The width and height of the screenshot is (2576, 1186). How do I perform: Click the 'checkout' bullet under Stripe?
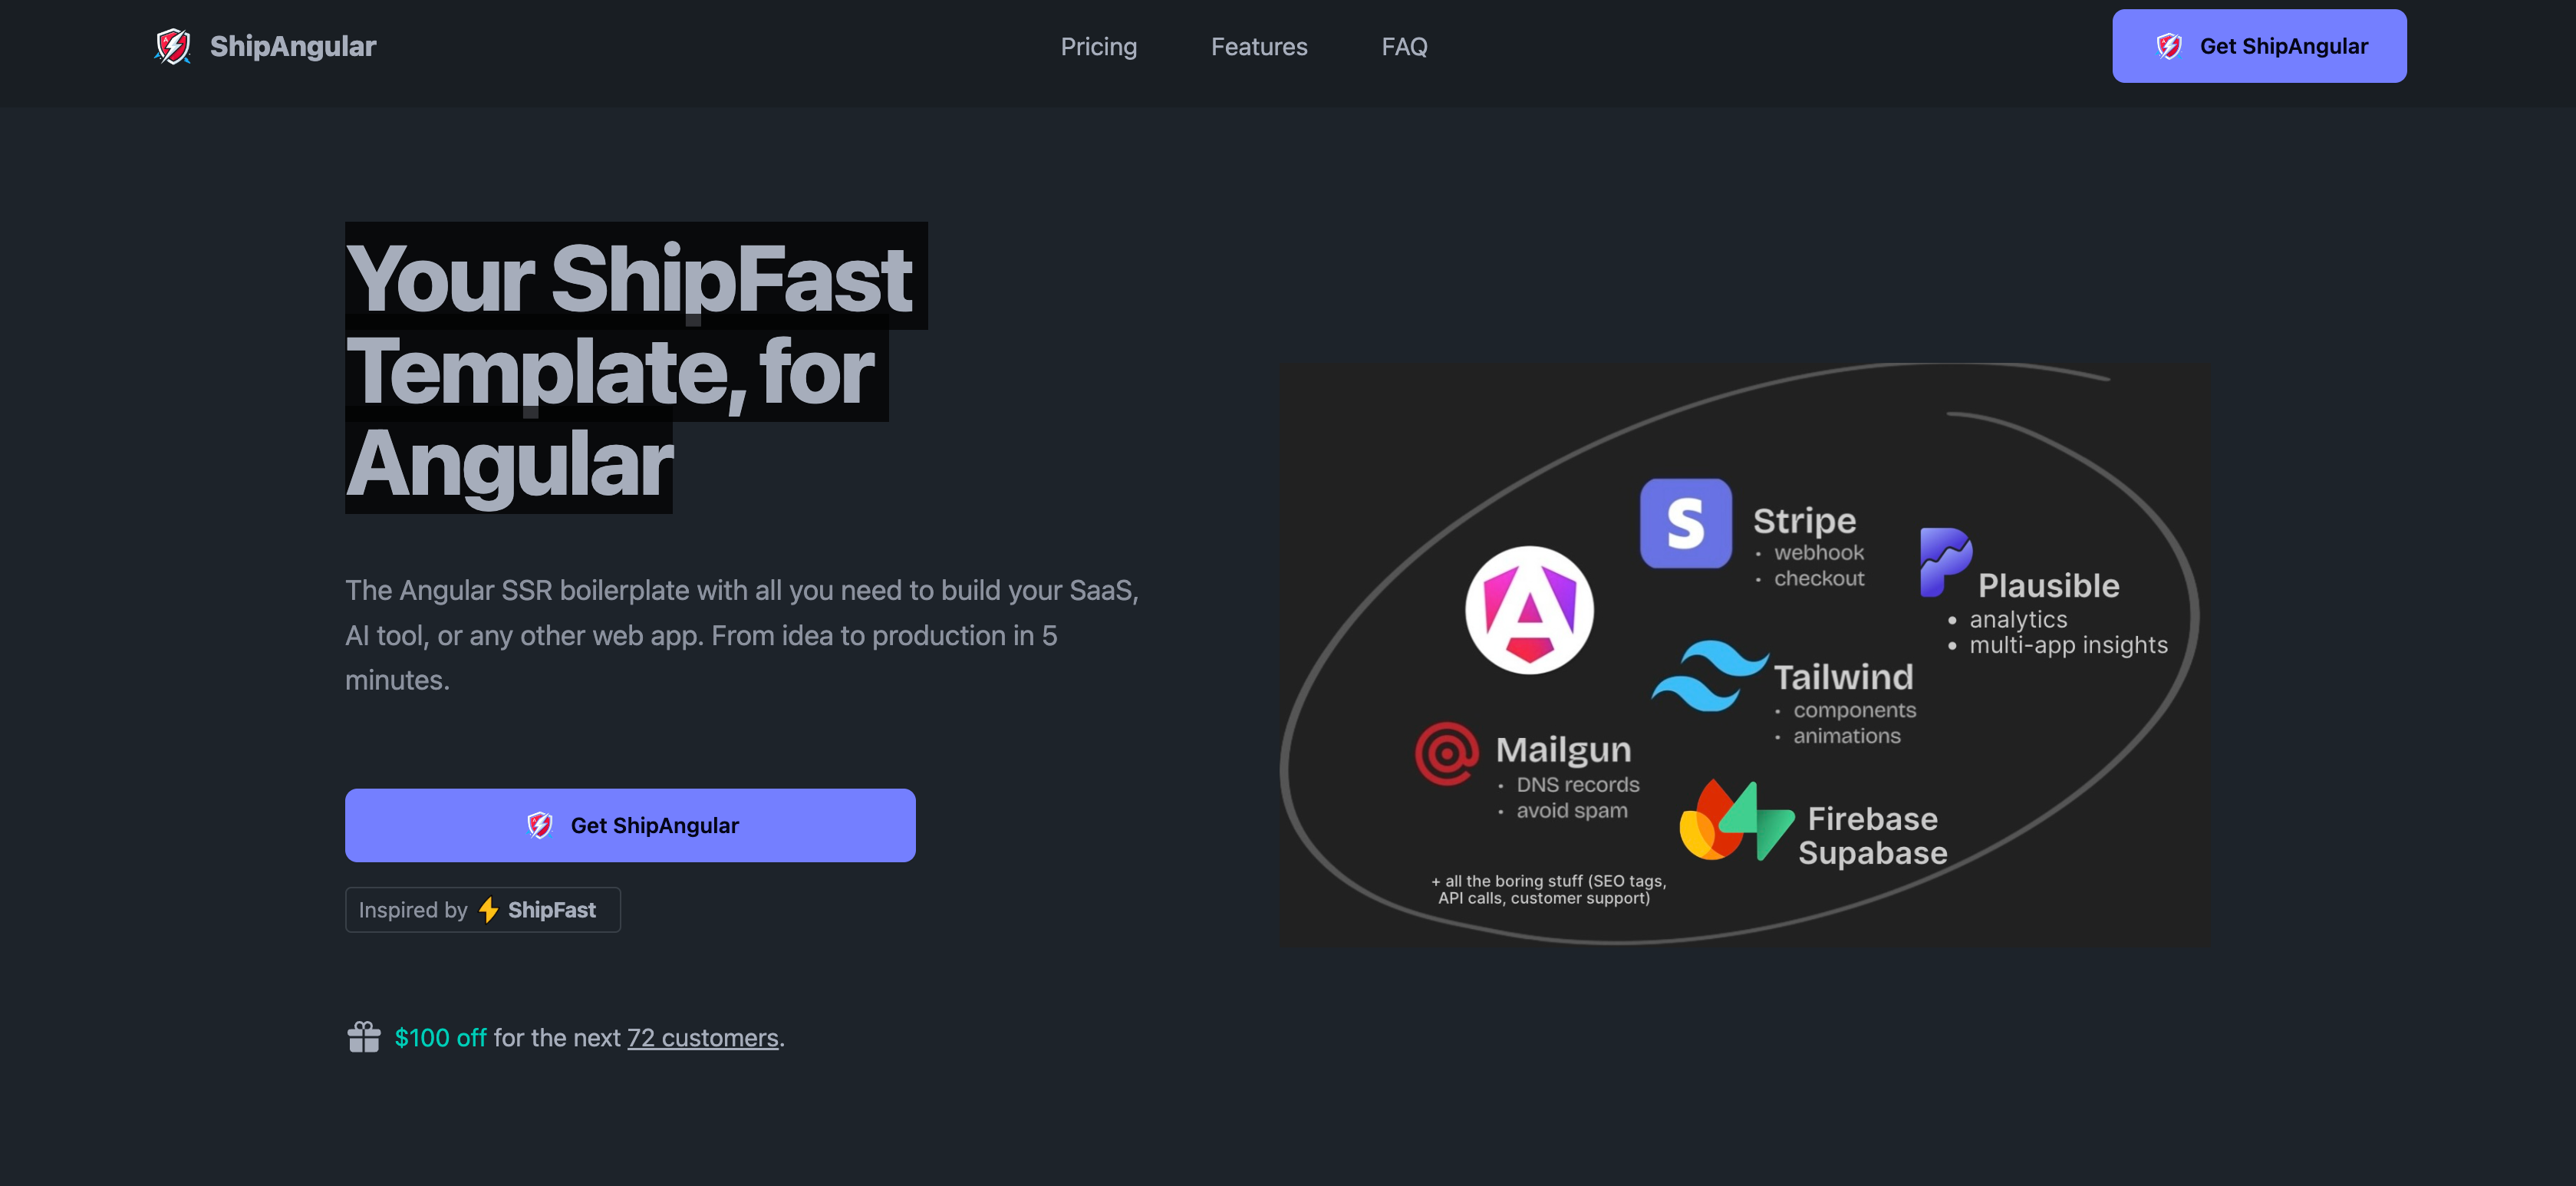1818,578
